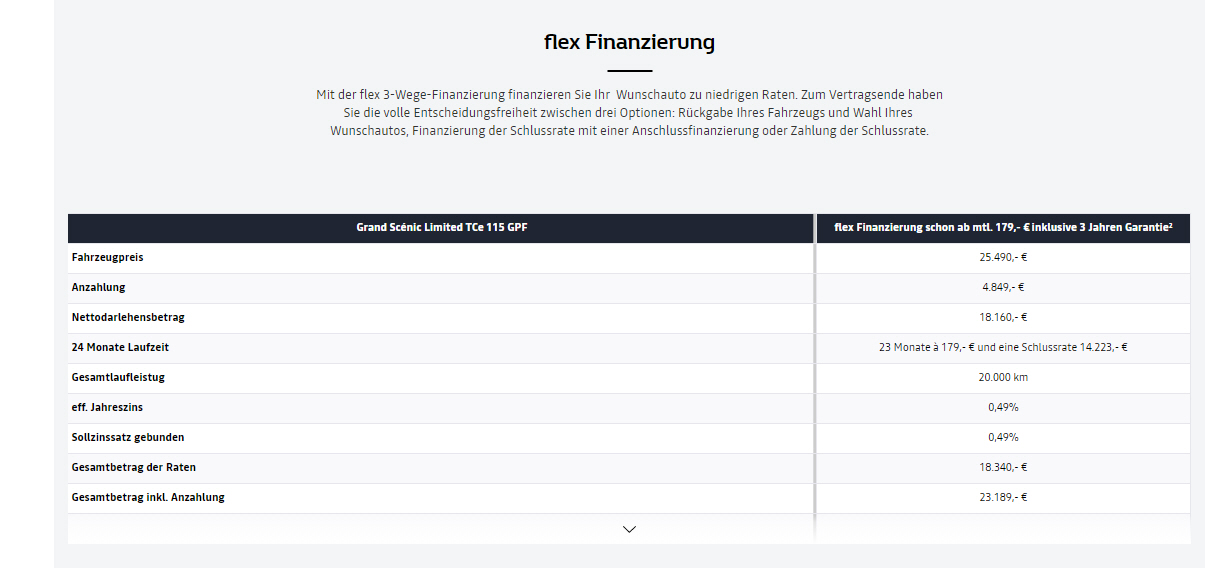
Task: Click the Gesamtbetrag der Raten label
Action: tap(133, 467)
